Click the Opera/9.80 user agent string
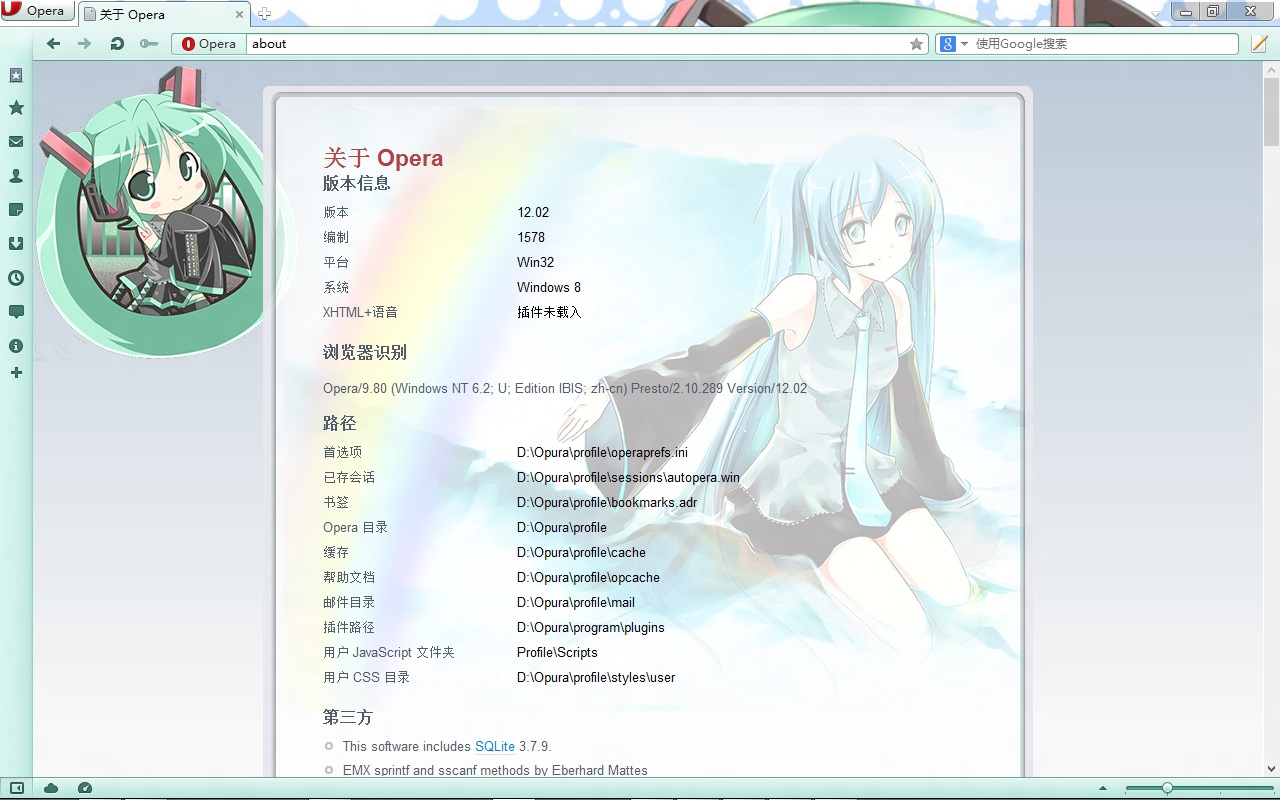 565,388
